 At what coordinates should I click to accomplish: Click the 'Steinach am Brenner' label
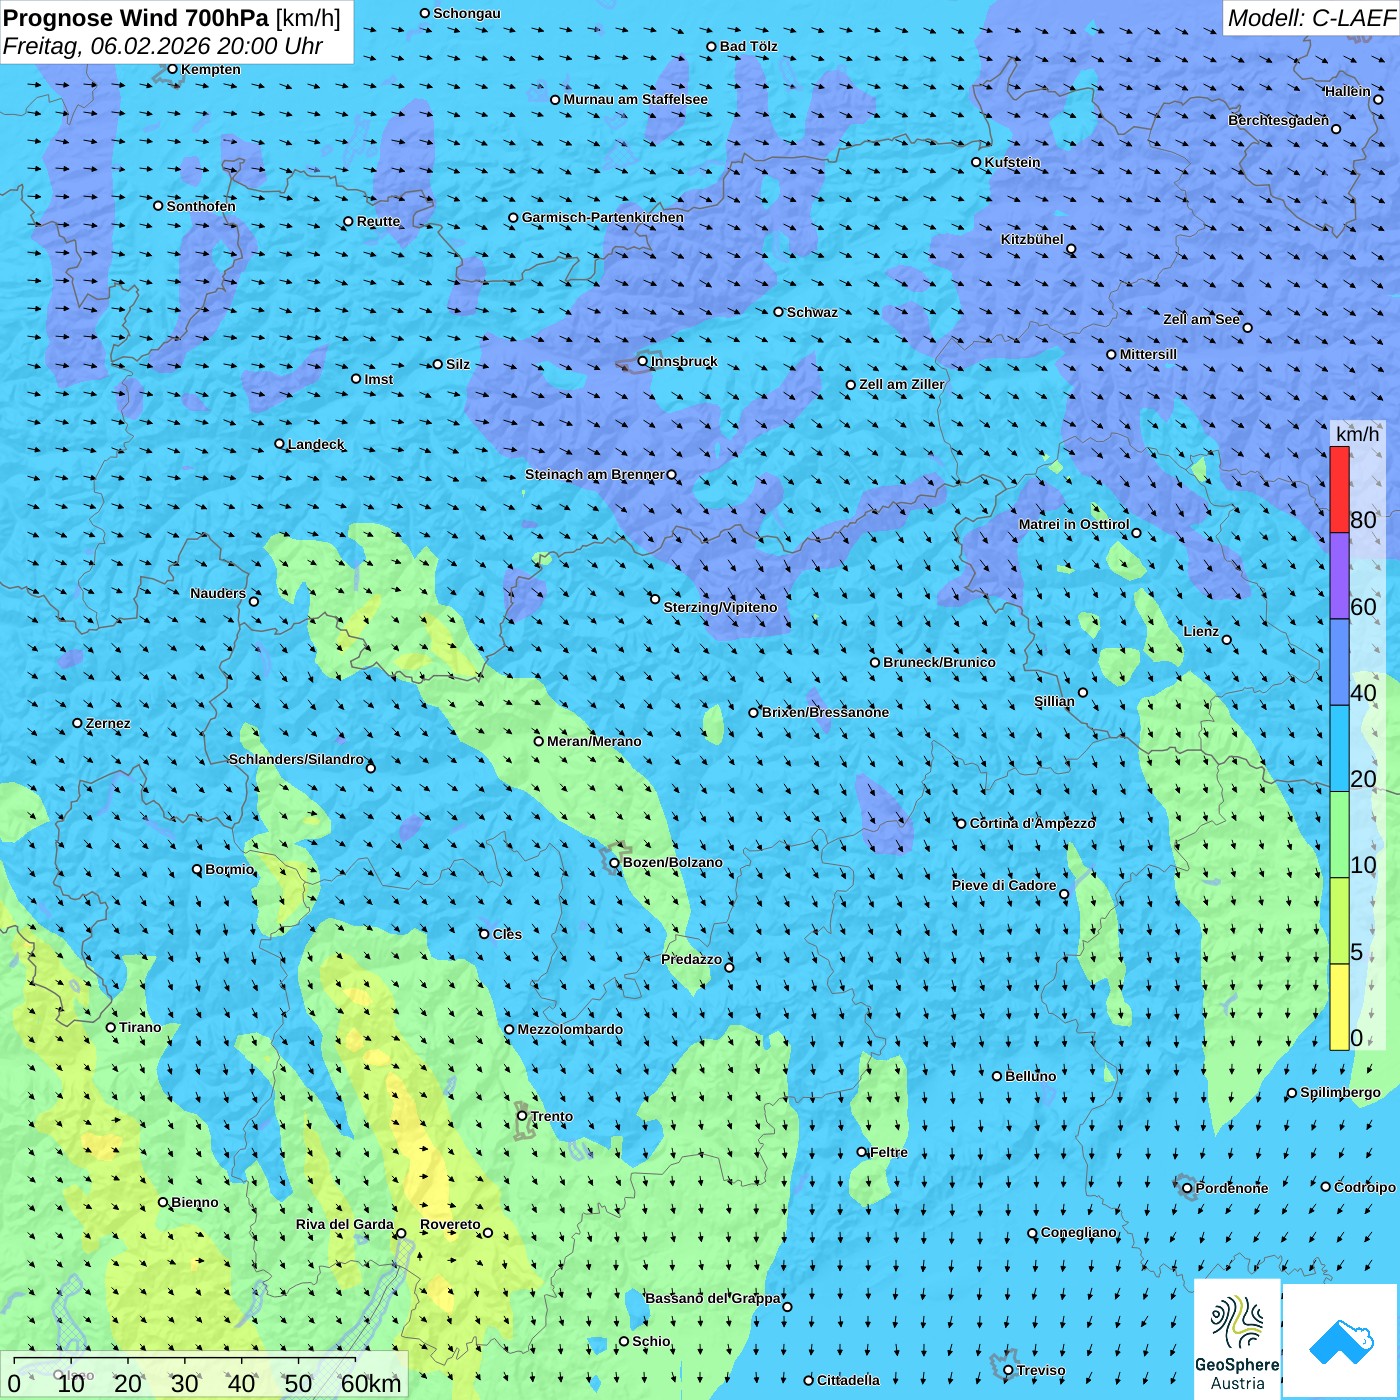[595, 474]
